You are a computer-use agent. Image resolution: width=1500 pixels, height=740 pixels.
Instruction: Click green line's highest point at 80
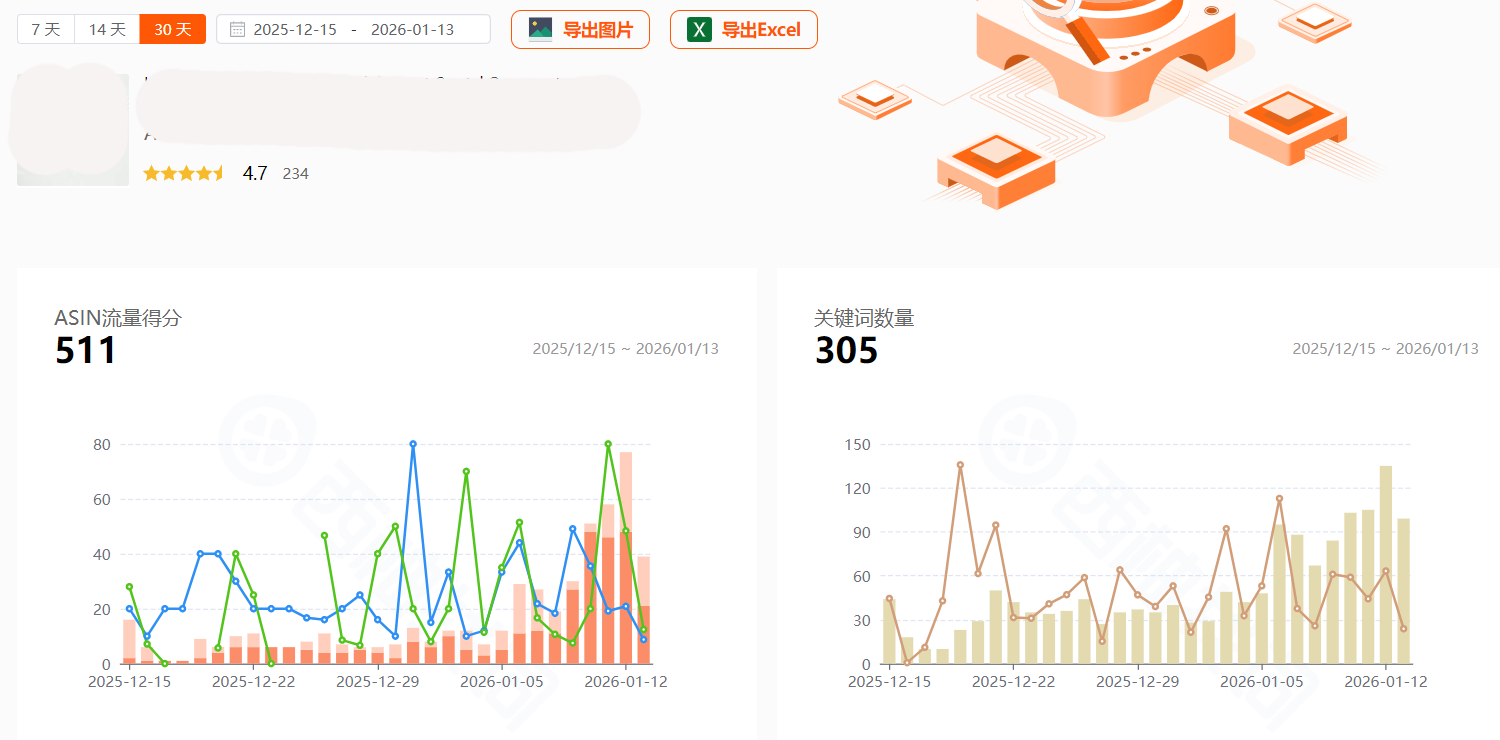click(x=608, y=444)
